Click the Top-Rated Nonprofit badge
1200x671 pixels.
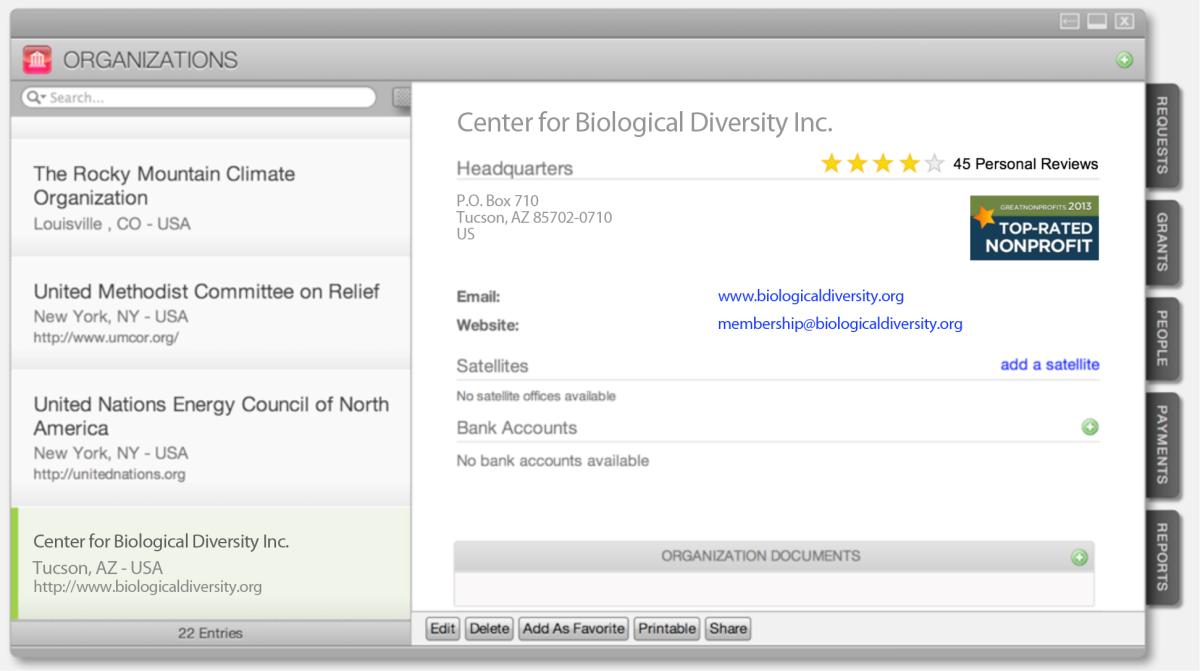click(x=1034, y=228)
